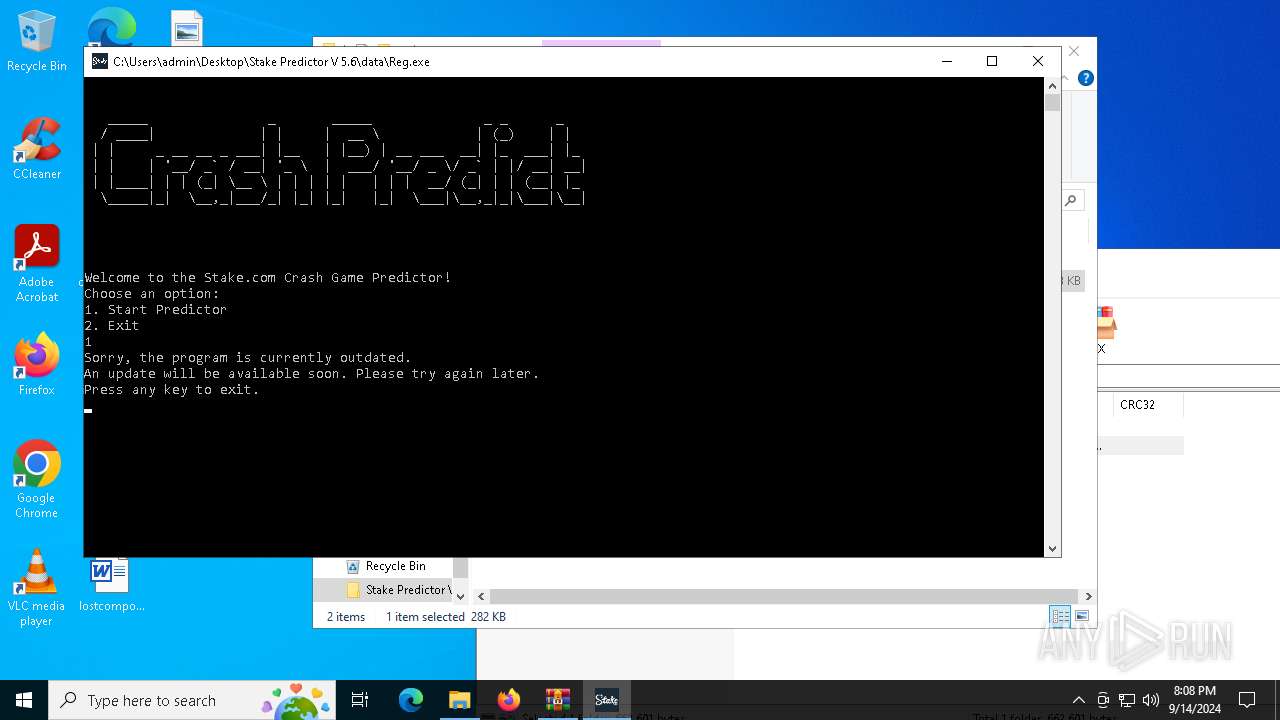1280x720 pixels.
Task: Open the clock showing 8:08 PM
Action: (1195, 700)
